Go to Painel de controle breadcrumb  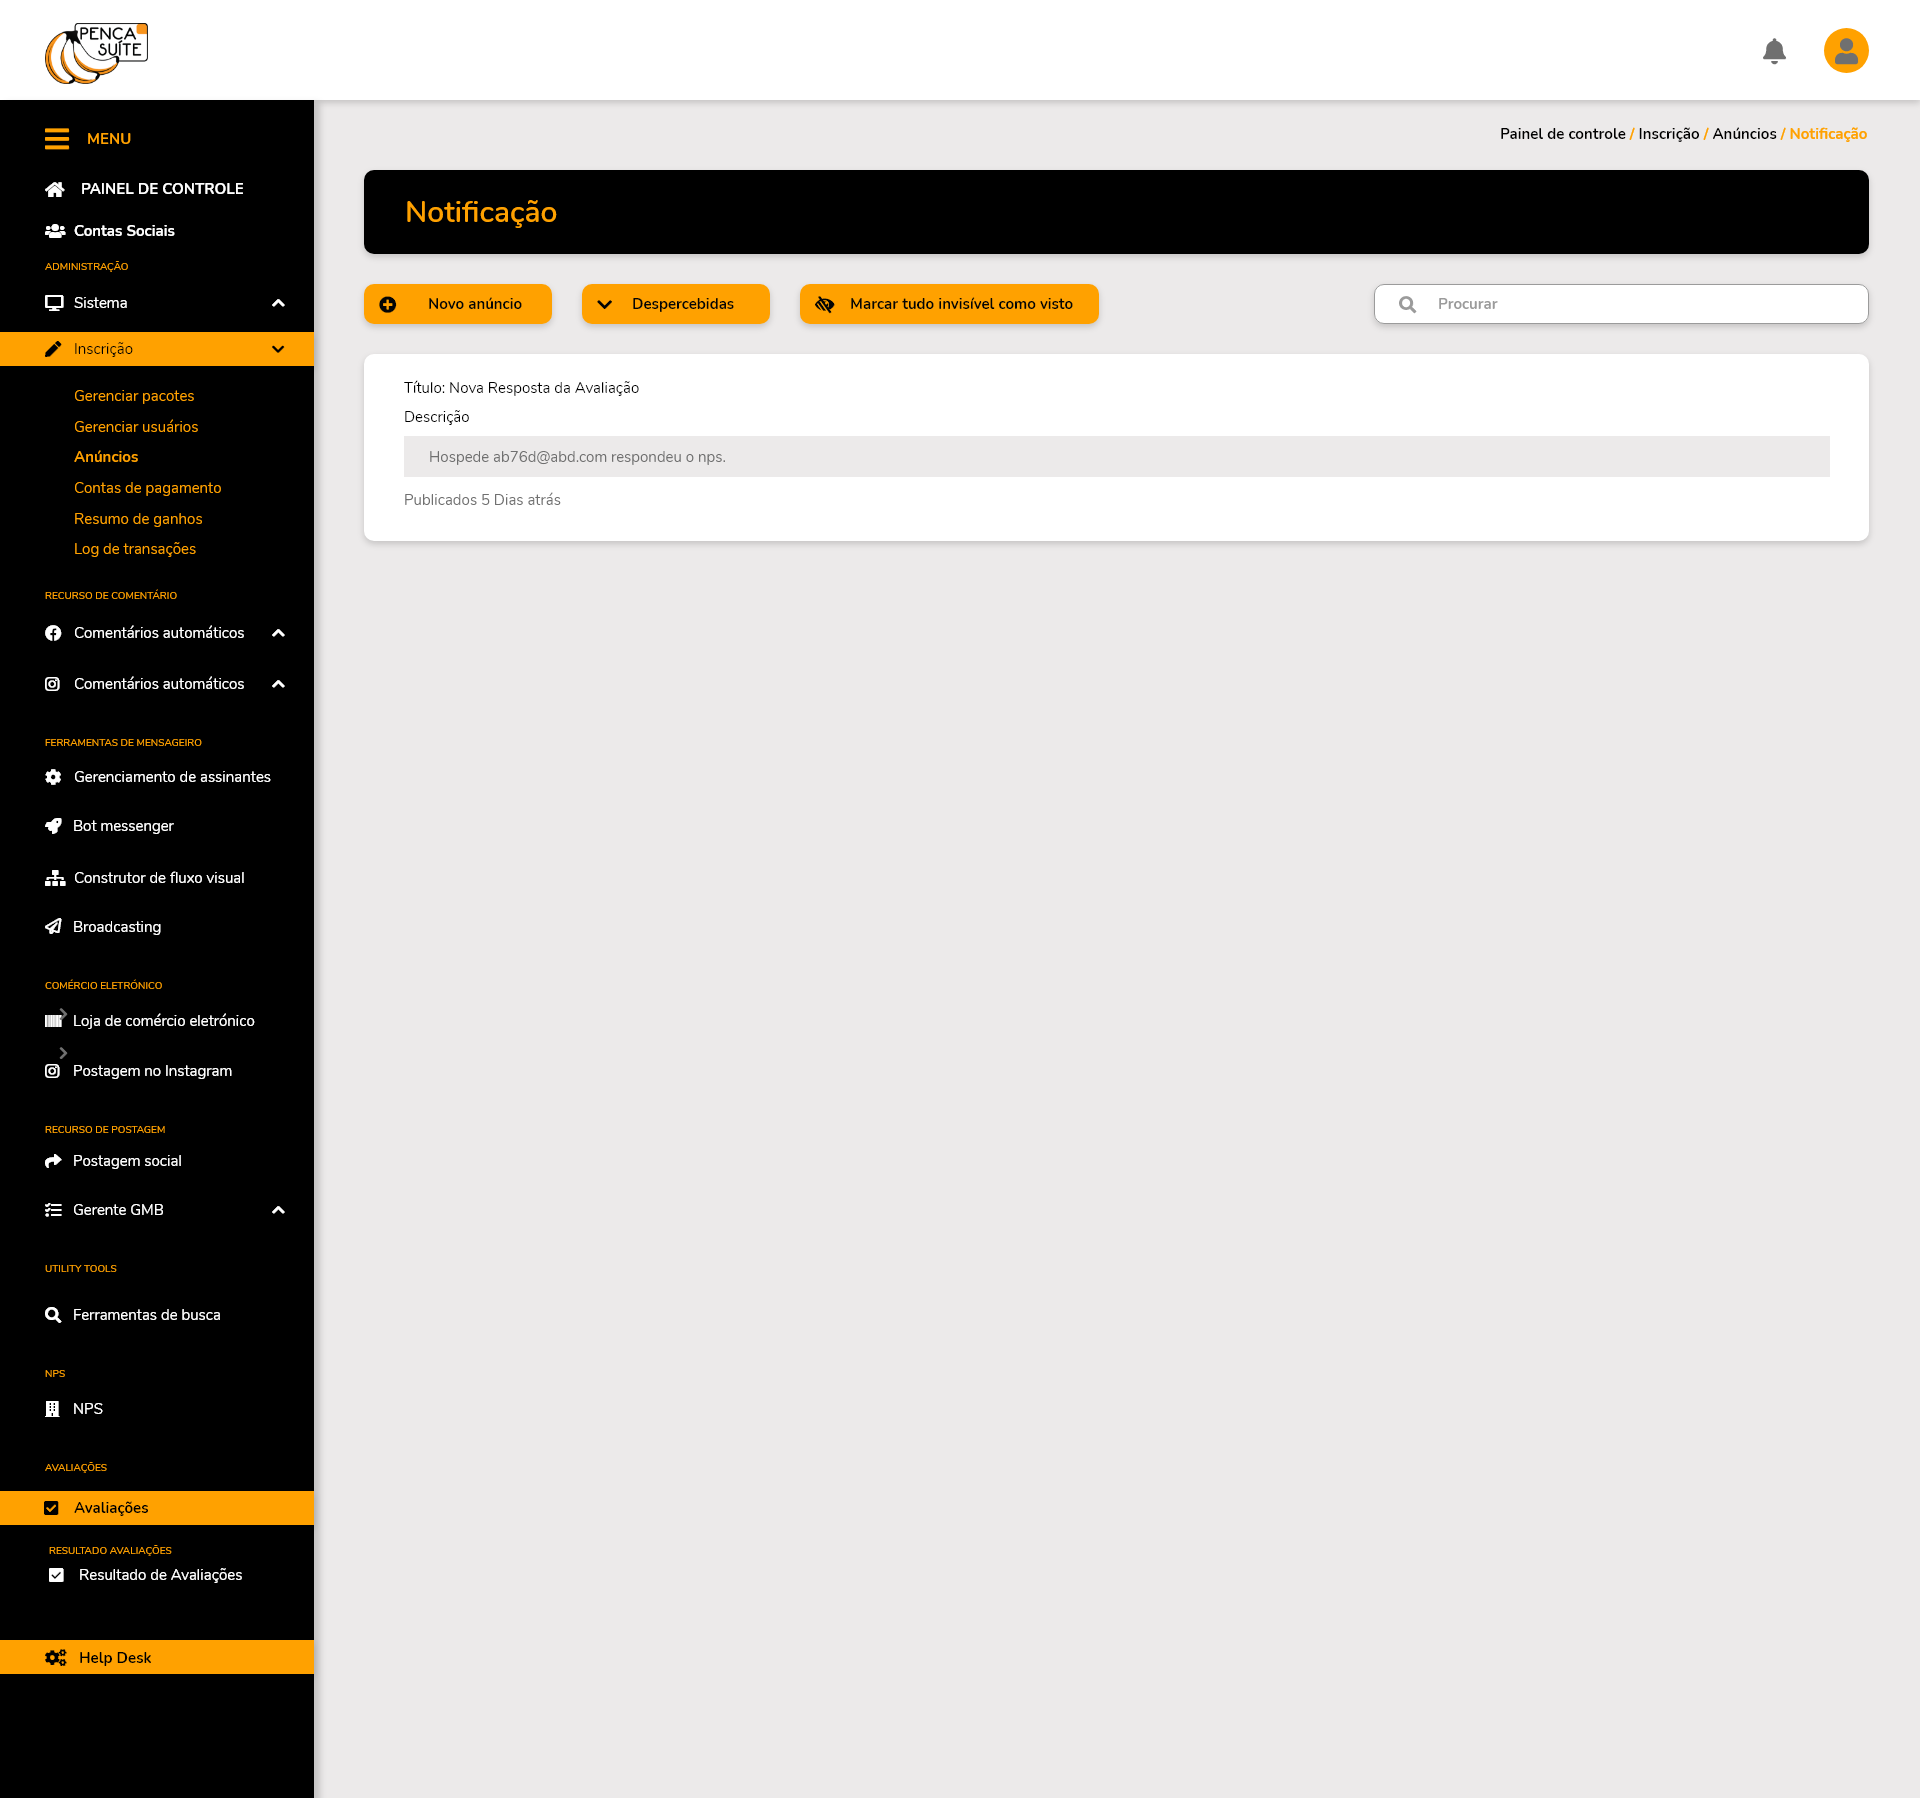tap(1562, 134)
